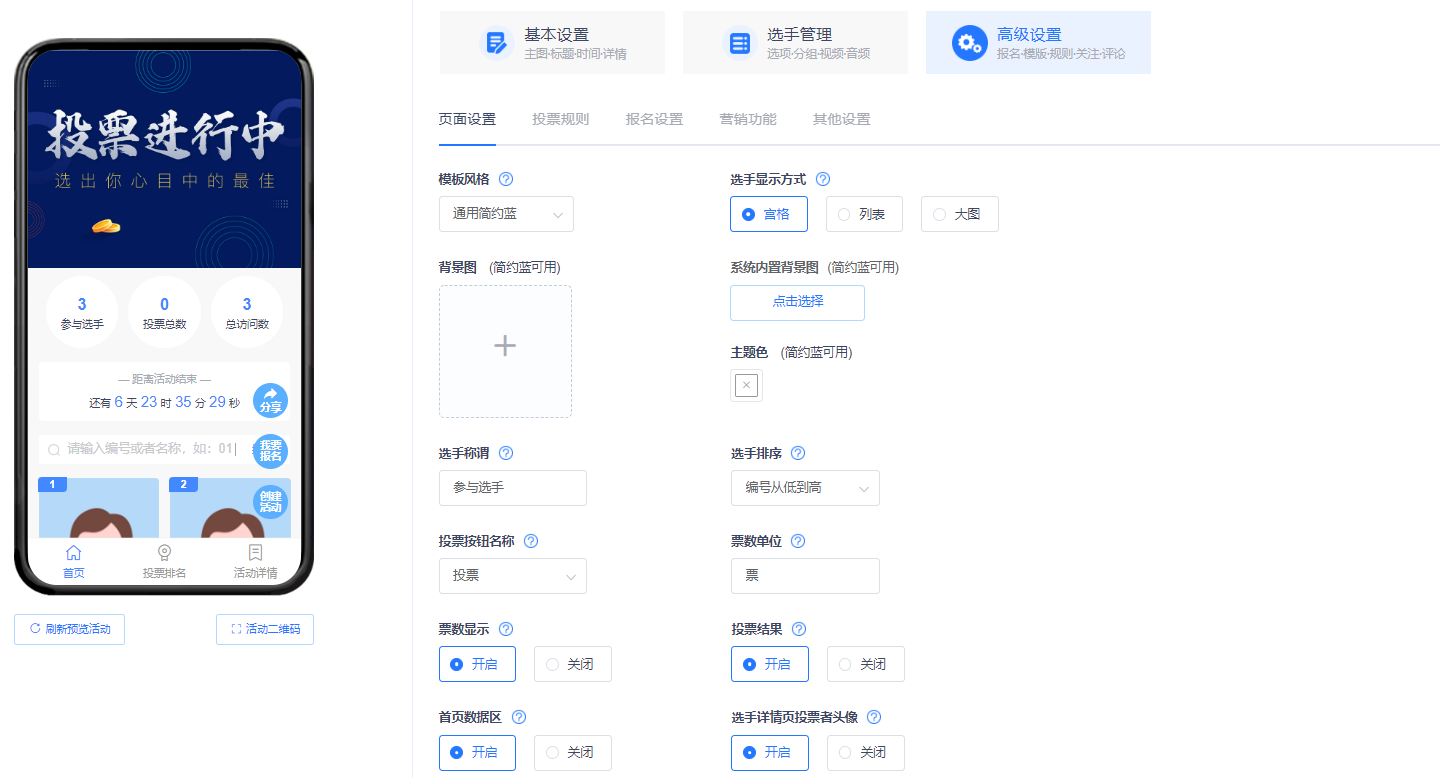1440x778 pixels.
Task: Click help icon next to 选手排序
Action: [x=798, y=453]
